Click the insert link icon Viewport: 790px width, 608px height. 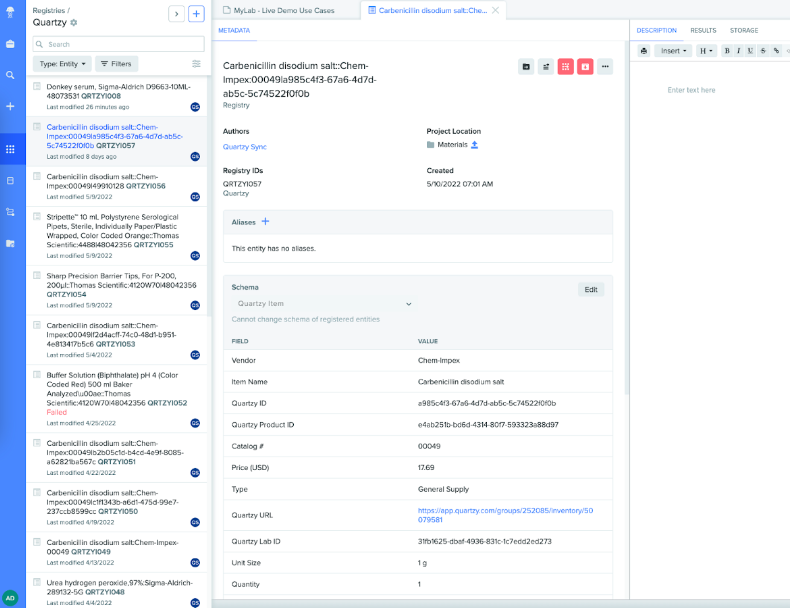pyautogui.click(x=776, y=51)
